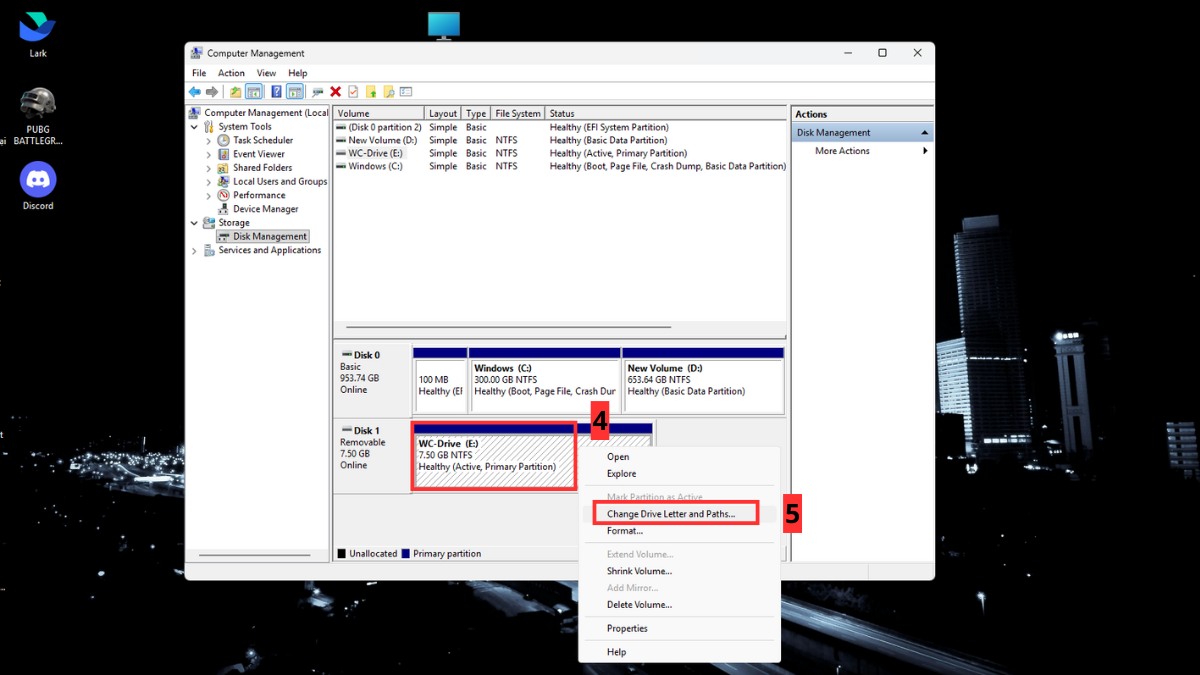Open More Actions in Actions pane

coord(842,151)
